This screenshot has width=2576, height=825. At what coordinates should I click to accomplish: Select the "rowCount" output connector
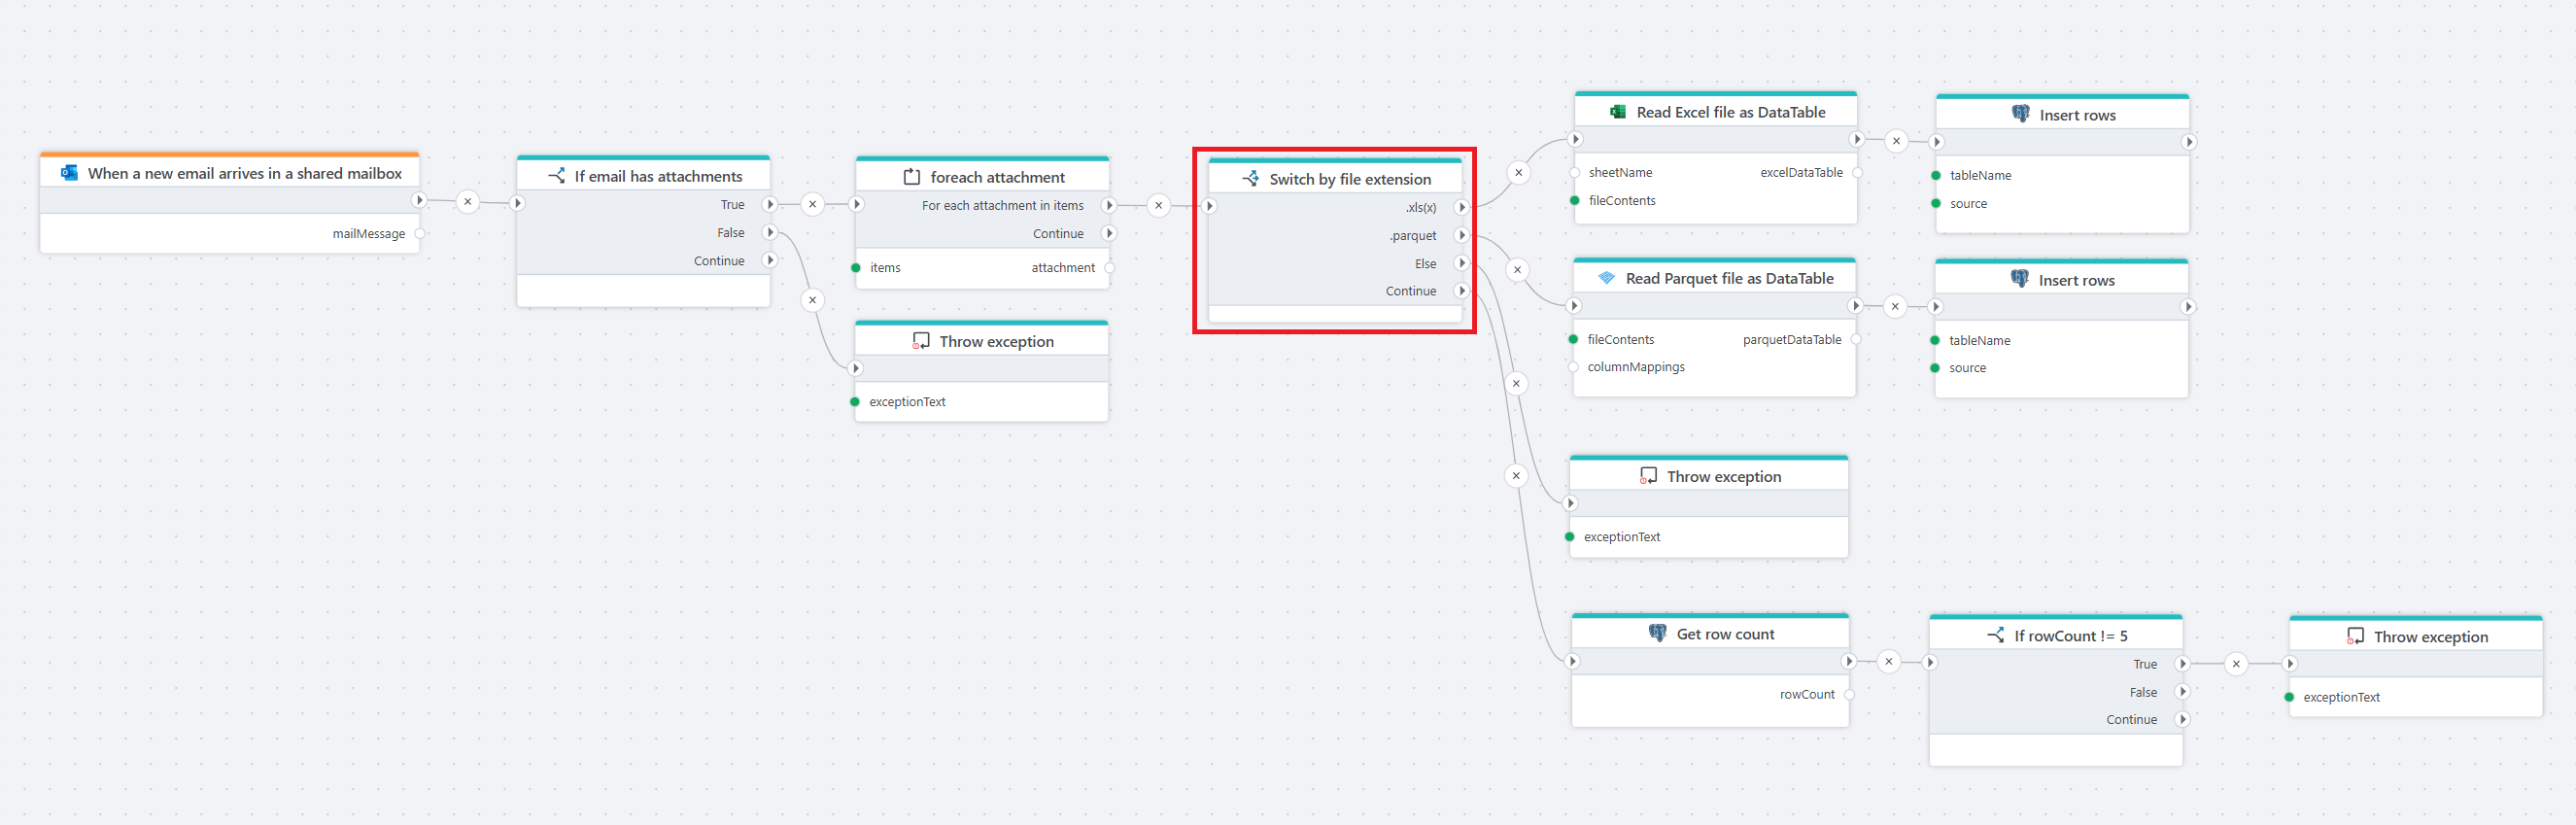pos(1849,695)
